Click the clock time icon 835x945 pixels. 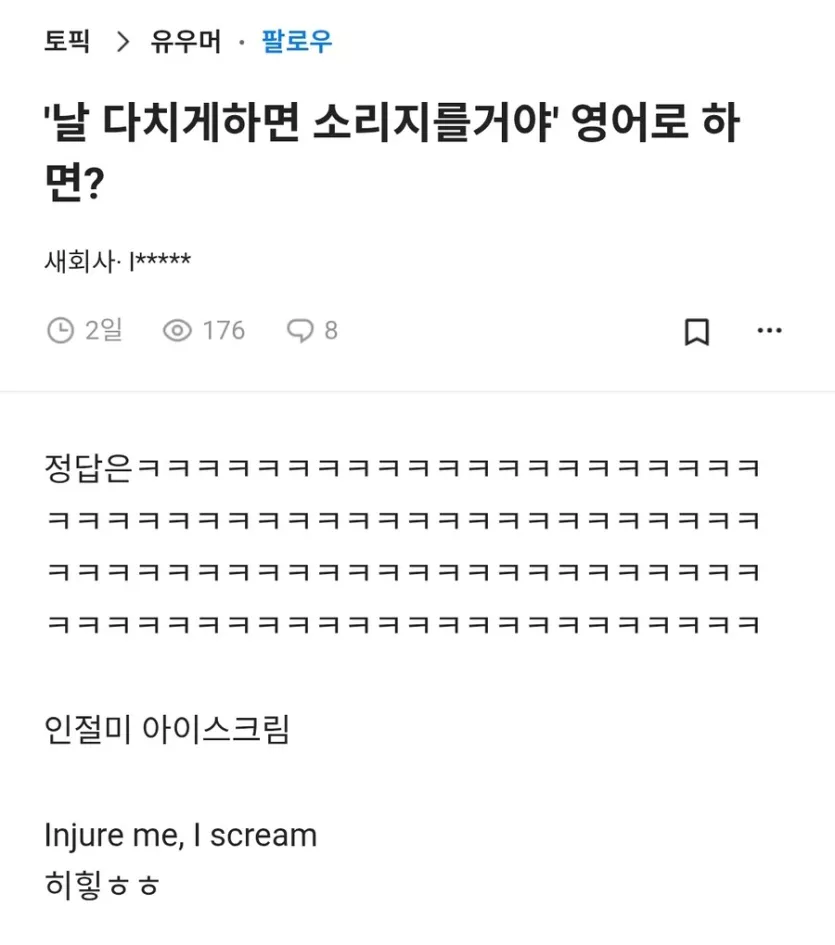[x=61, y=330]
